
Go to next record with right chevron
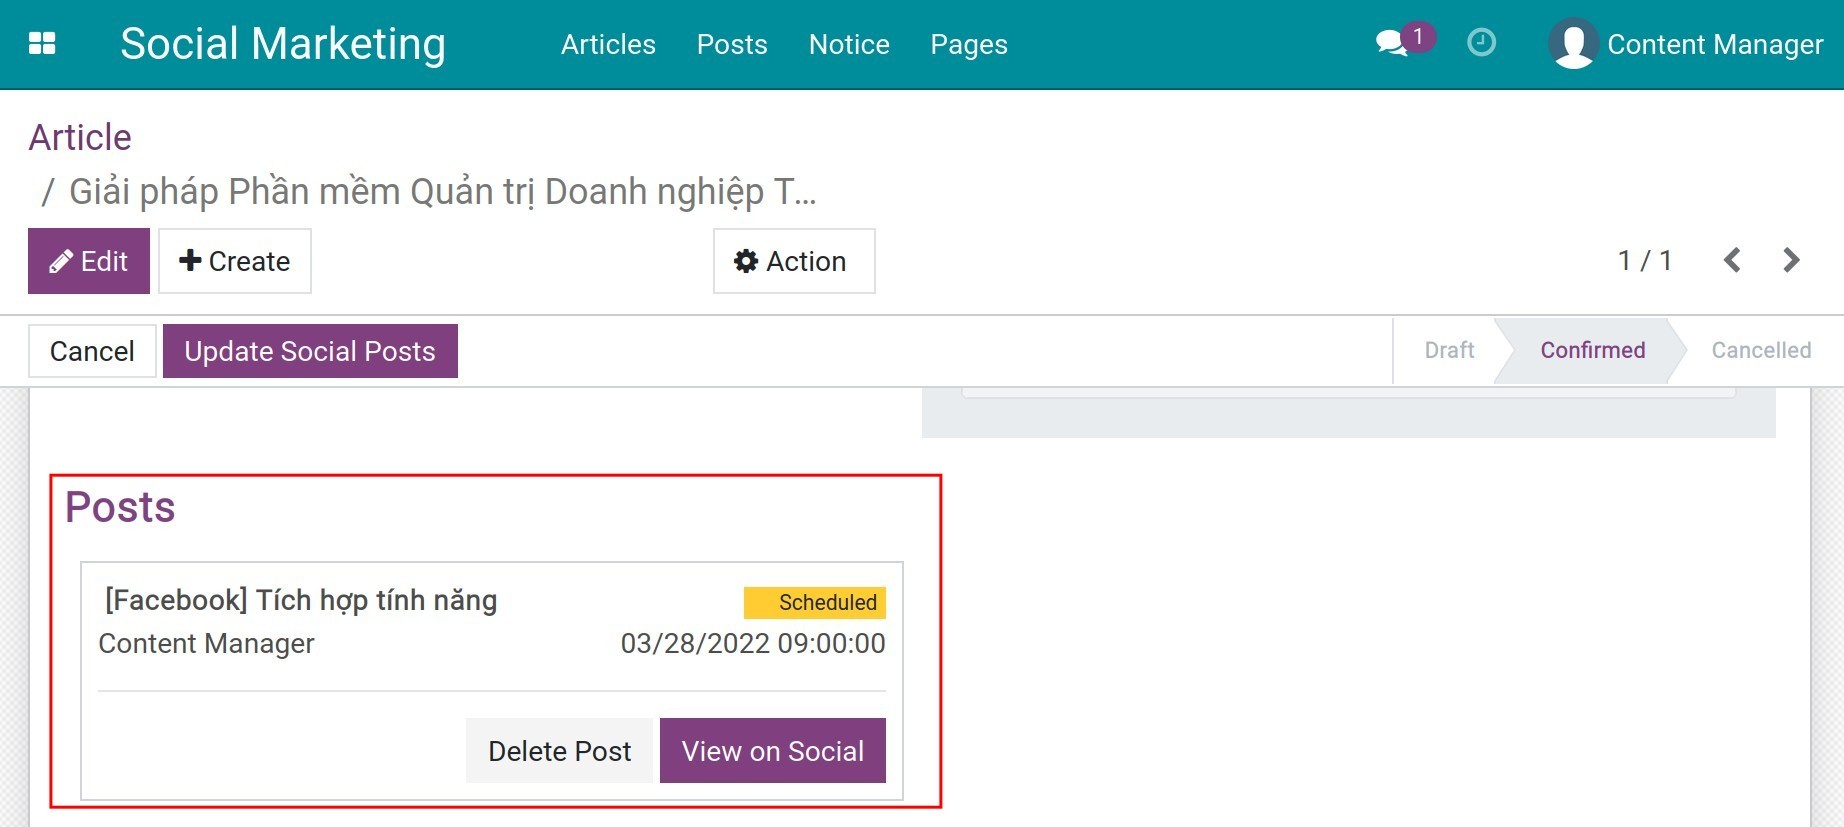click(x=1791, y=261)
